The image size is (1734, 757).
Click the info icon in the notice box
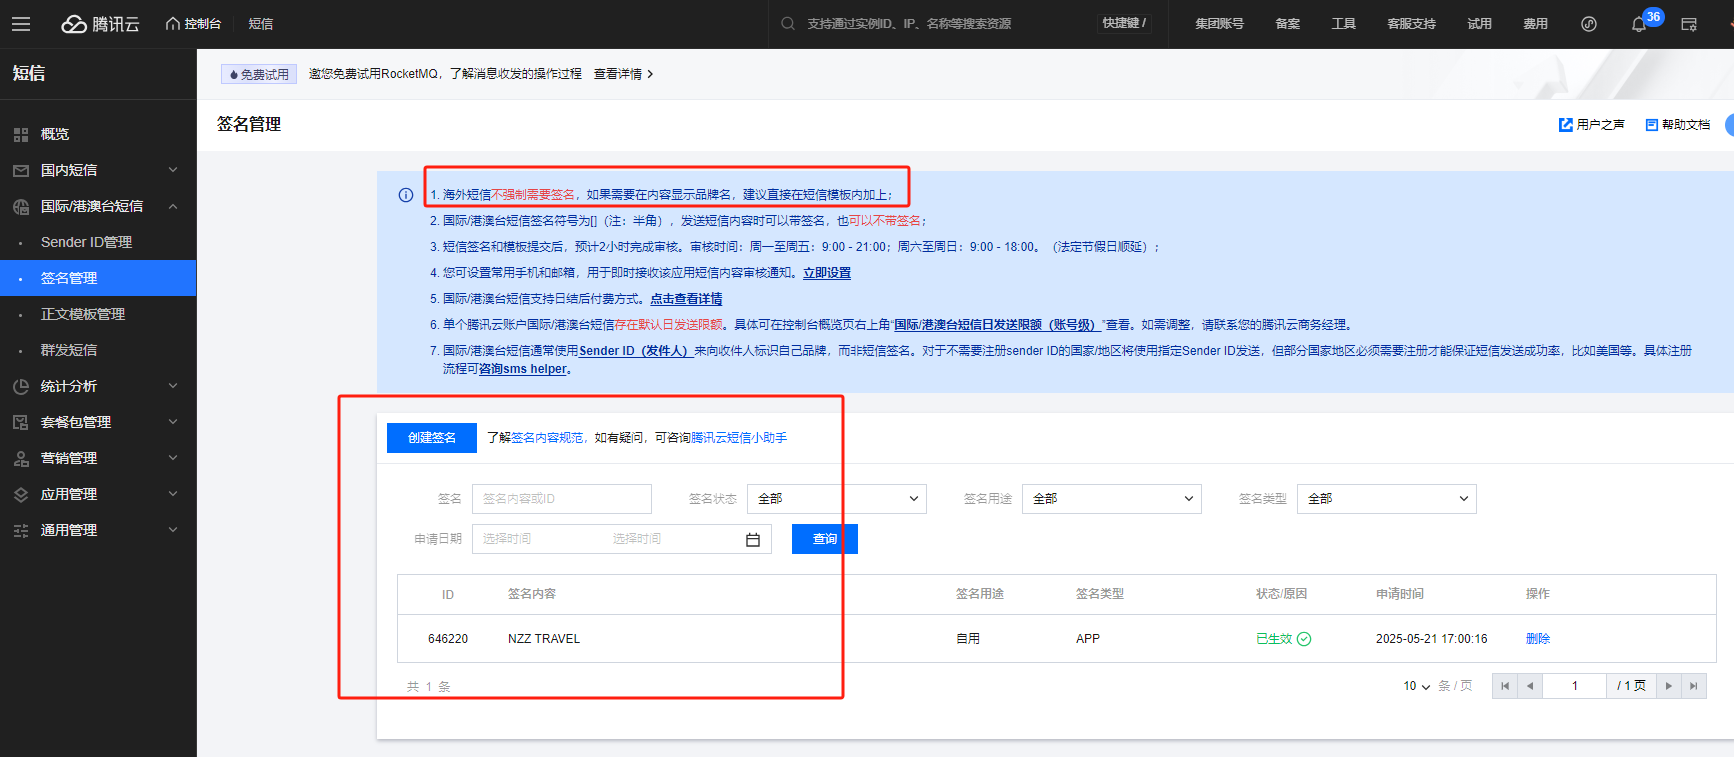(x=406, y=195)
